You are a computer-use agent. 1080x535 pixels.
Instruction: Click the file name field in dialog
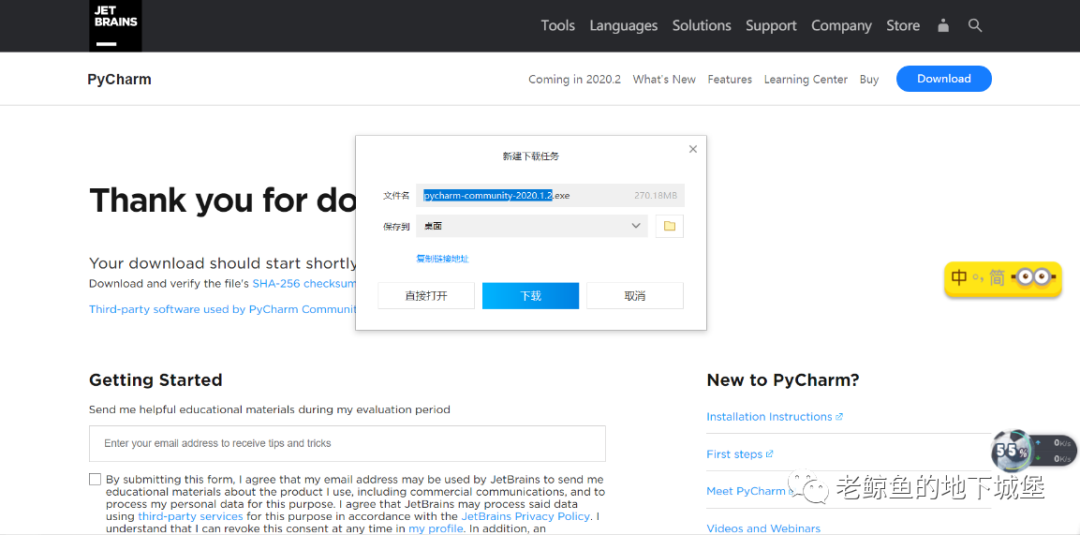point(550,196)
